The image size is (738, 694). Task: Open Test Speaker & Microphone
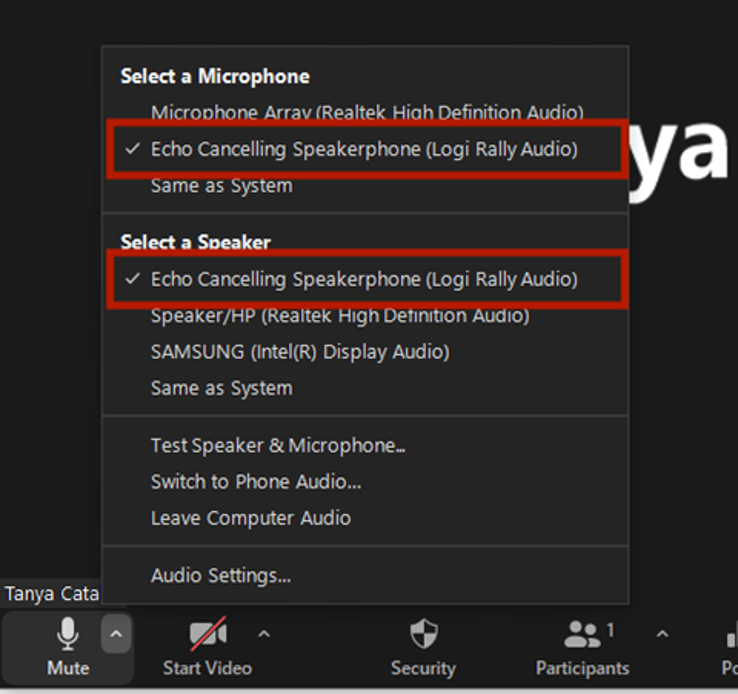coord(277,446)
